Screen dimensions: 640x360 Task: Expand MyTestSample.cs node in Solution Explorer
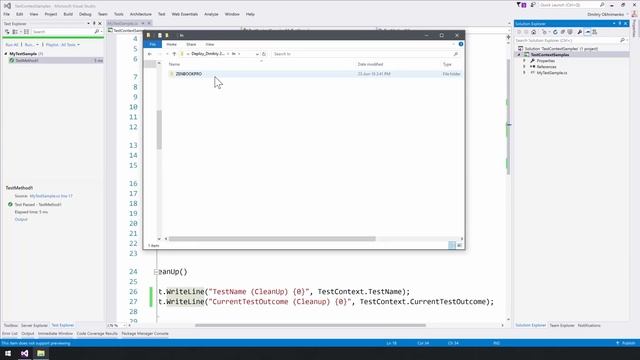524,73
